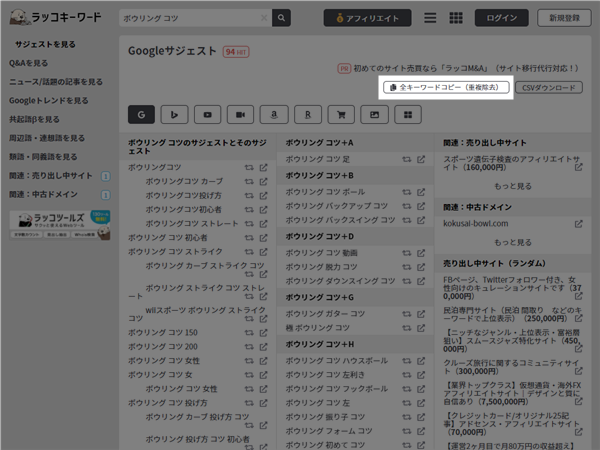This screenshot has width=600, height=450.
Task: Open external link for スポーツ遺伝子検査 site
Action: pos(579,167)
